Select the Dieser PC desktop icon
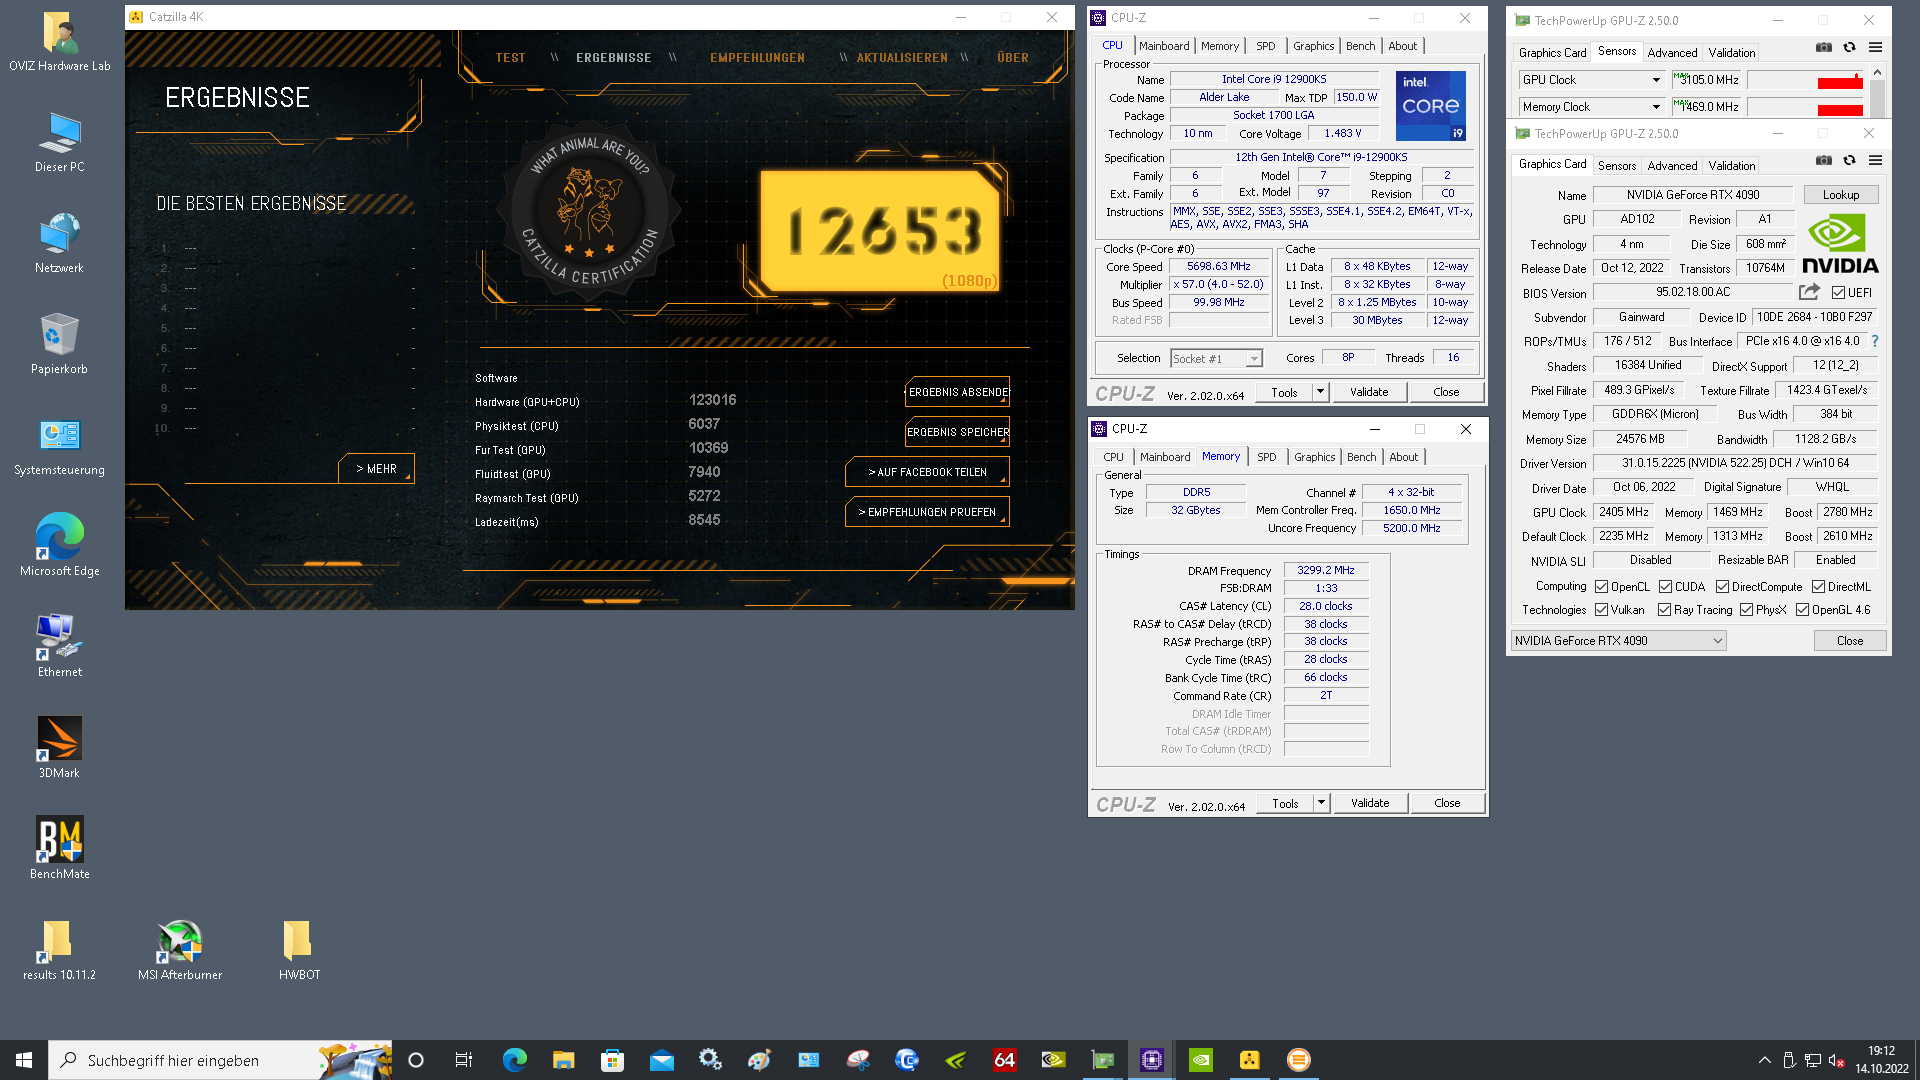Screen dimensions: 1920x1080 [x=60, y=143]
